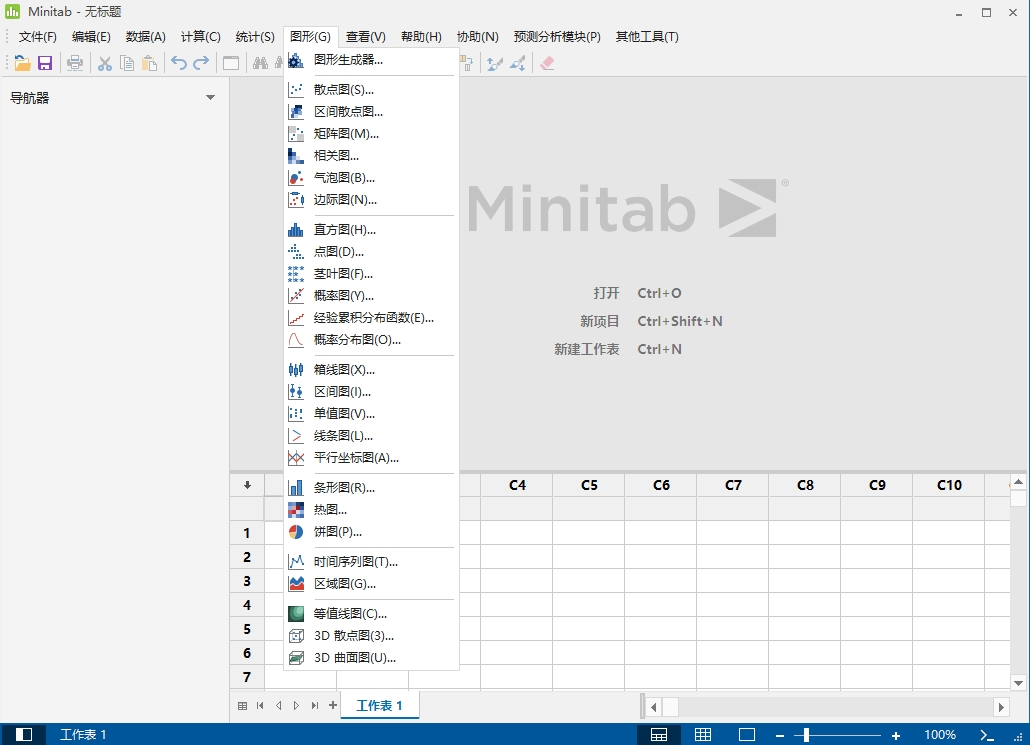The image size is (1030, 745).
Task: Click the Find binoculars icon
Action: click(261, 63)
